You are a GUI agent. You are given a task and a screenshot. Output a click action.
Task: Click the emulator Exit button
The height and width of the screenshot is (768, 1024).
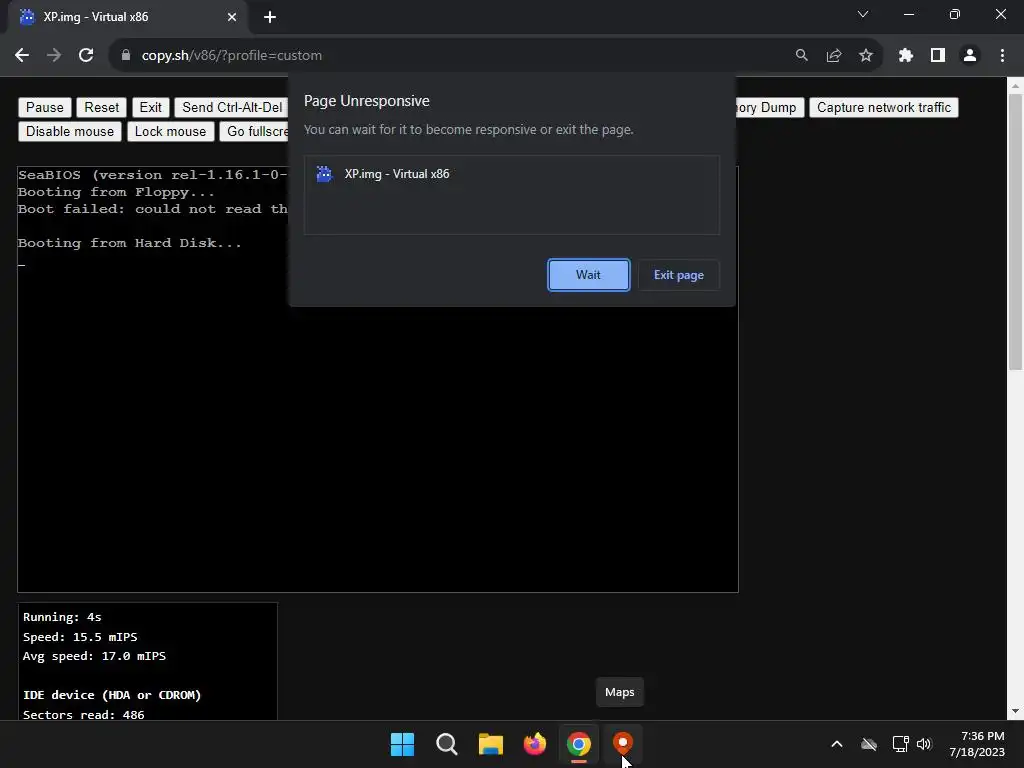coord(150,107)
